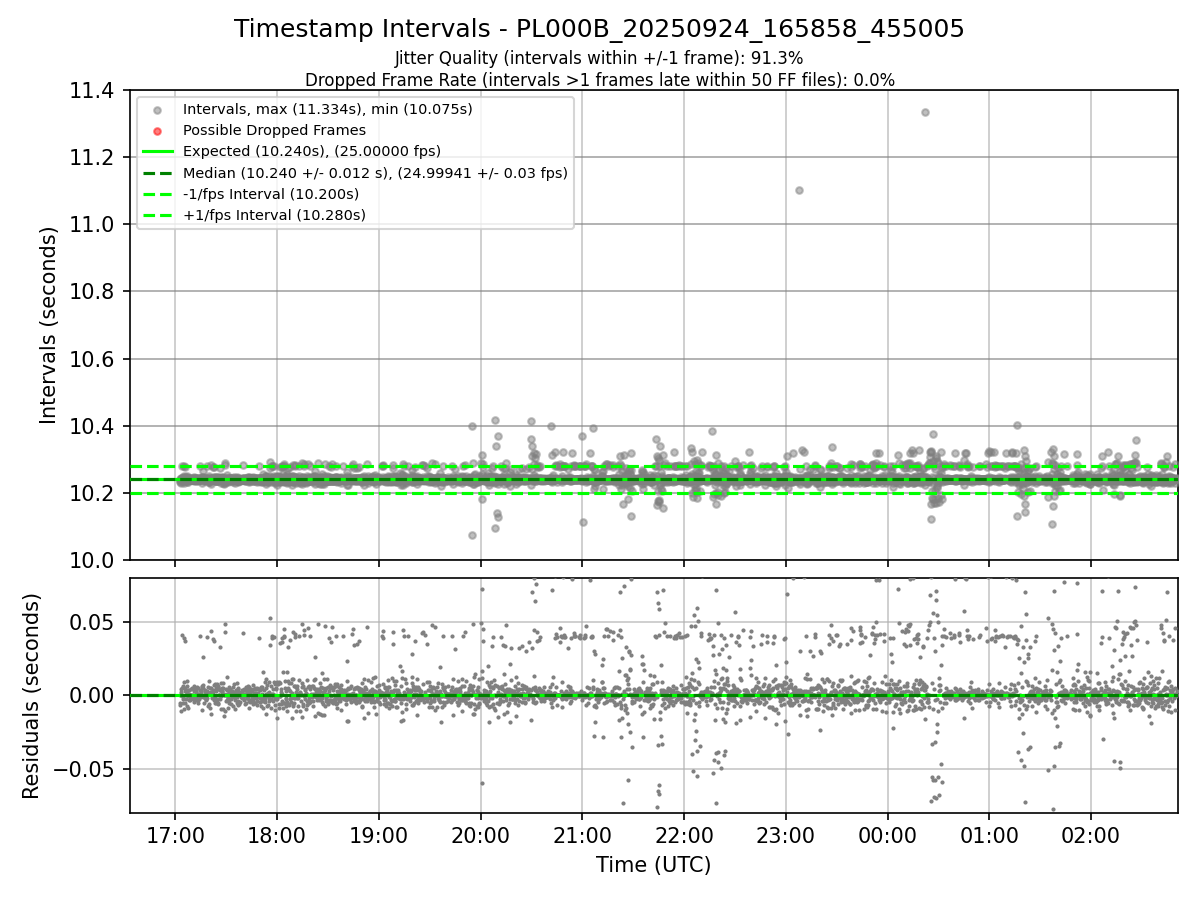The width and height of the screenshot is (1200, 900).
Task: Click the outlier data point near 11.1 seconds
Action: click(799, 190)
